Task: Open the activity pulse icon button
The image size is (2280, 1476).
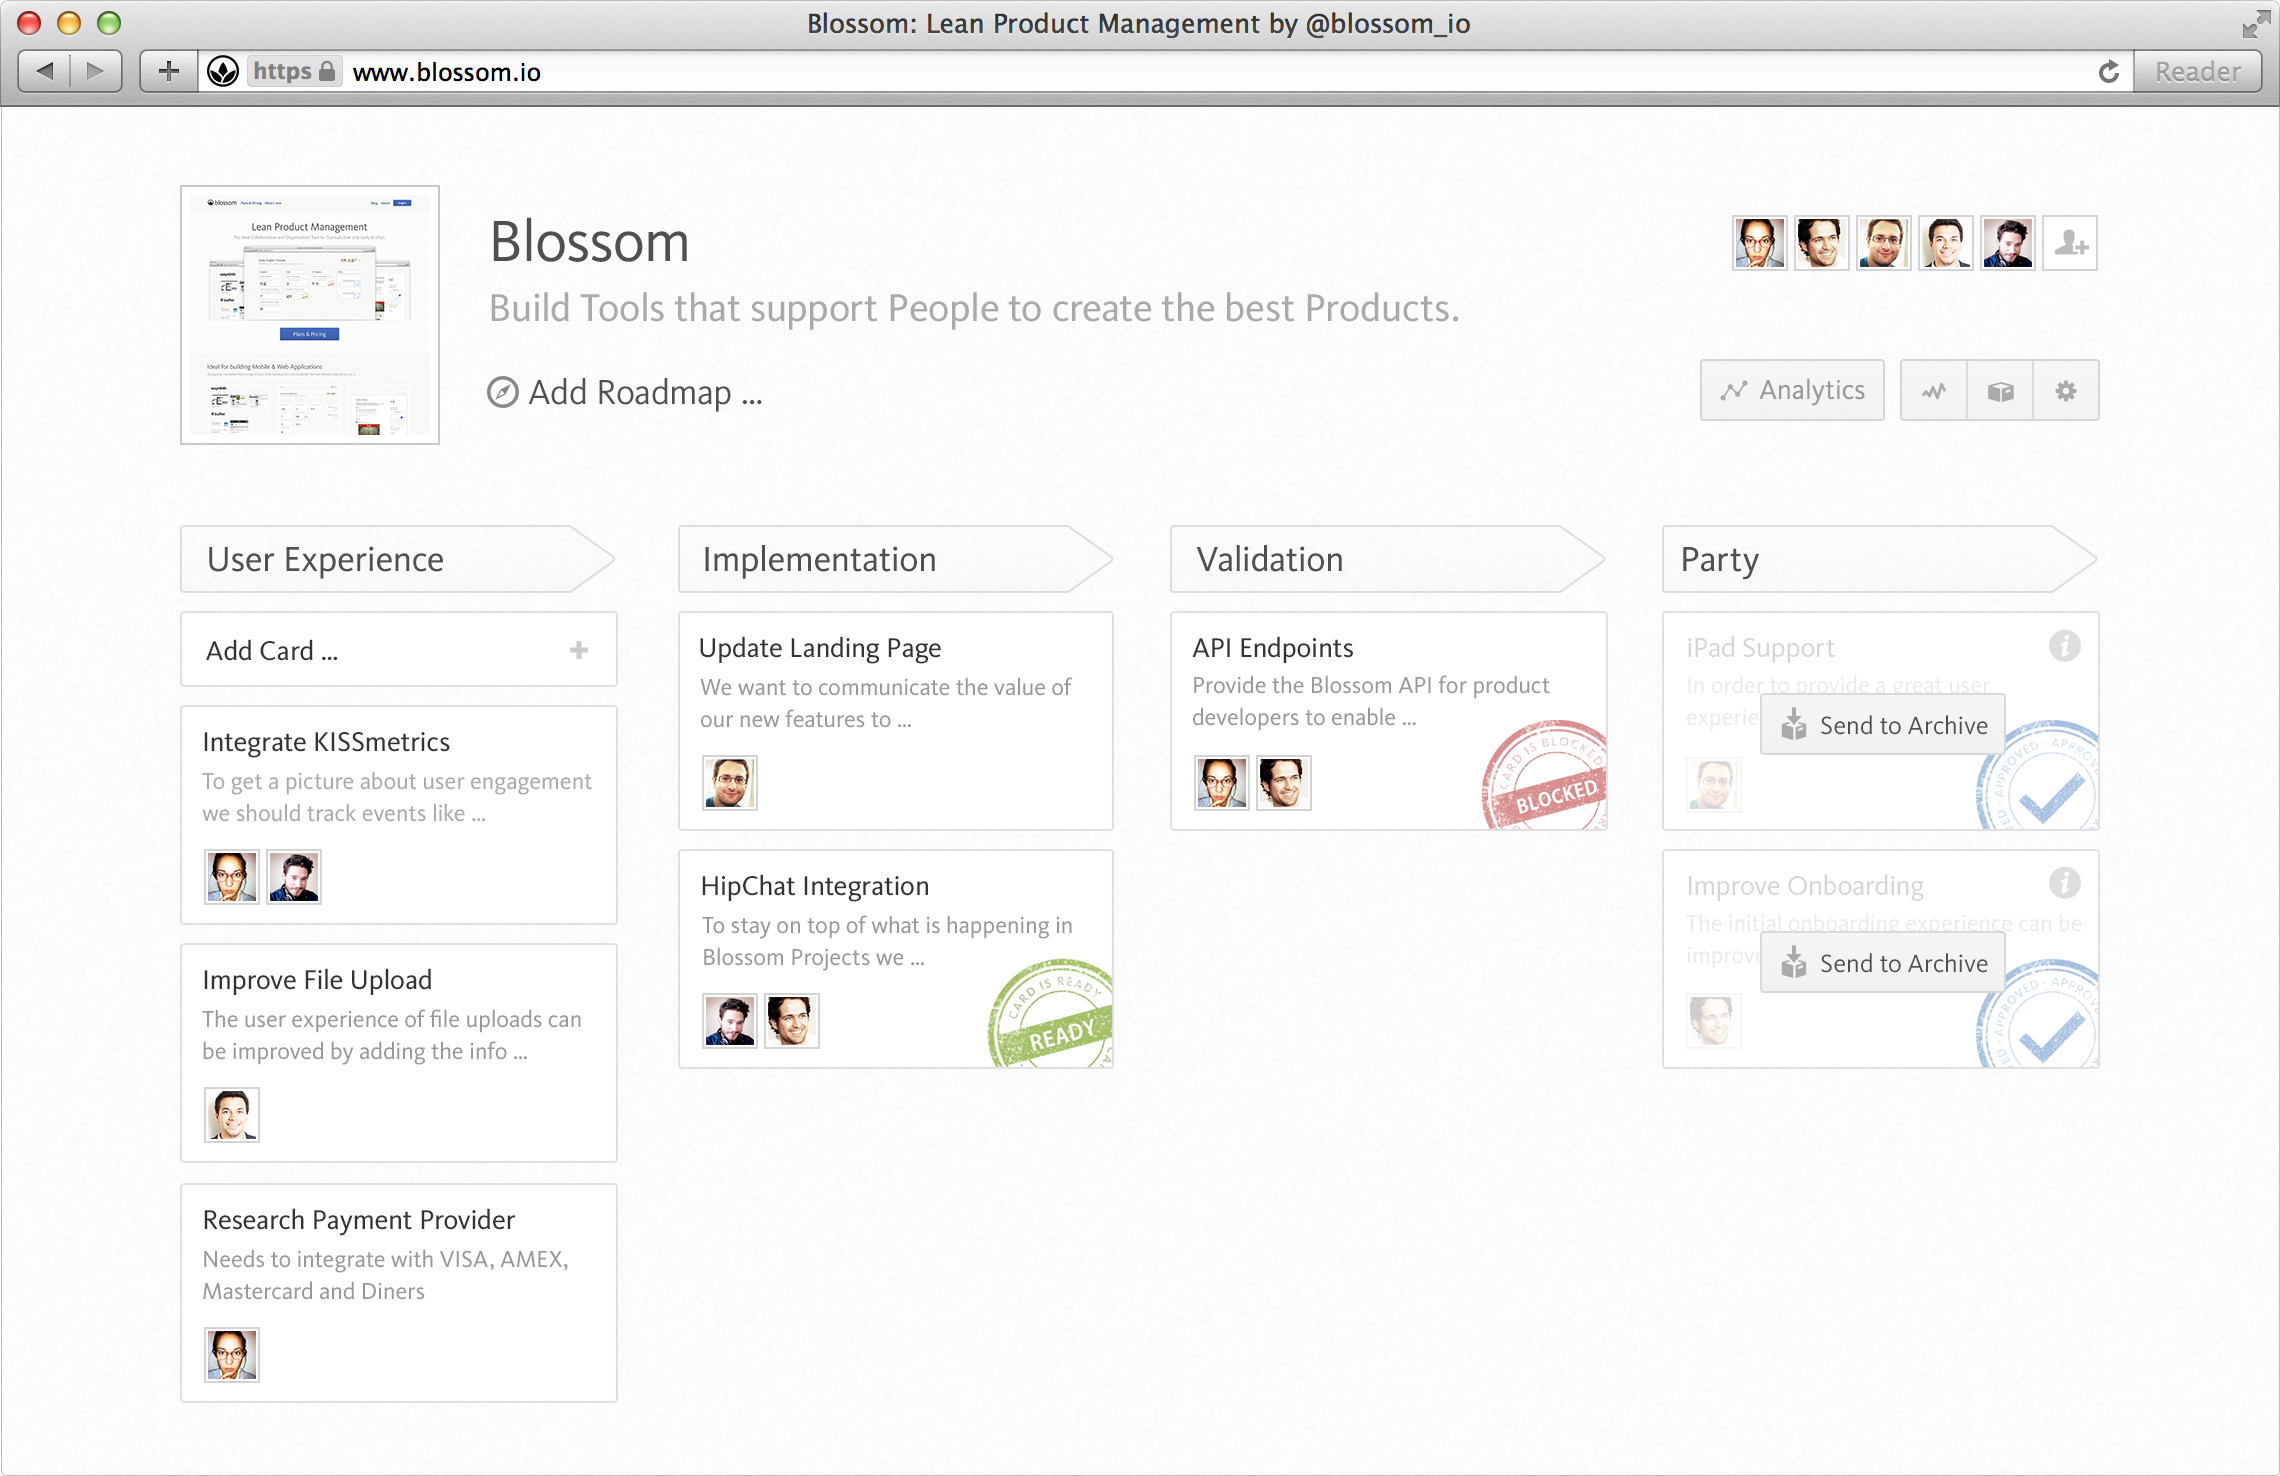Action: [x=1933, y=391]
